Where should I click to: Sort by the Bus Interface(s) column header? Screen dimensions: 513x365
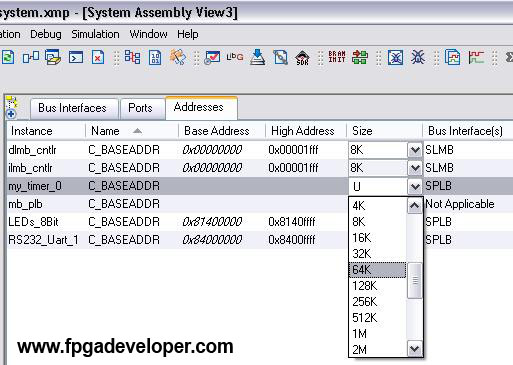tap(468, 131)
